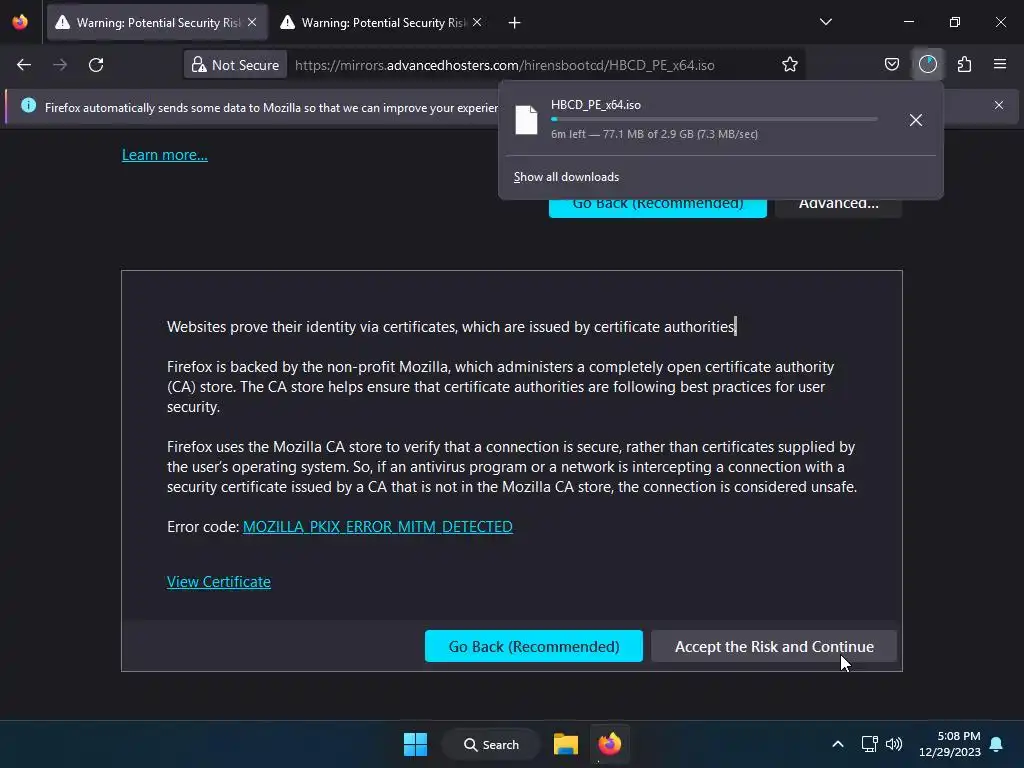Screen dimensions: 1024x768
Task: Restore down the Firefox window
Action: point(955,22)
